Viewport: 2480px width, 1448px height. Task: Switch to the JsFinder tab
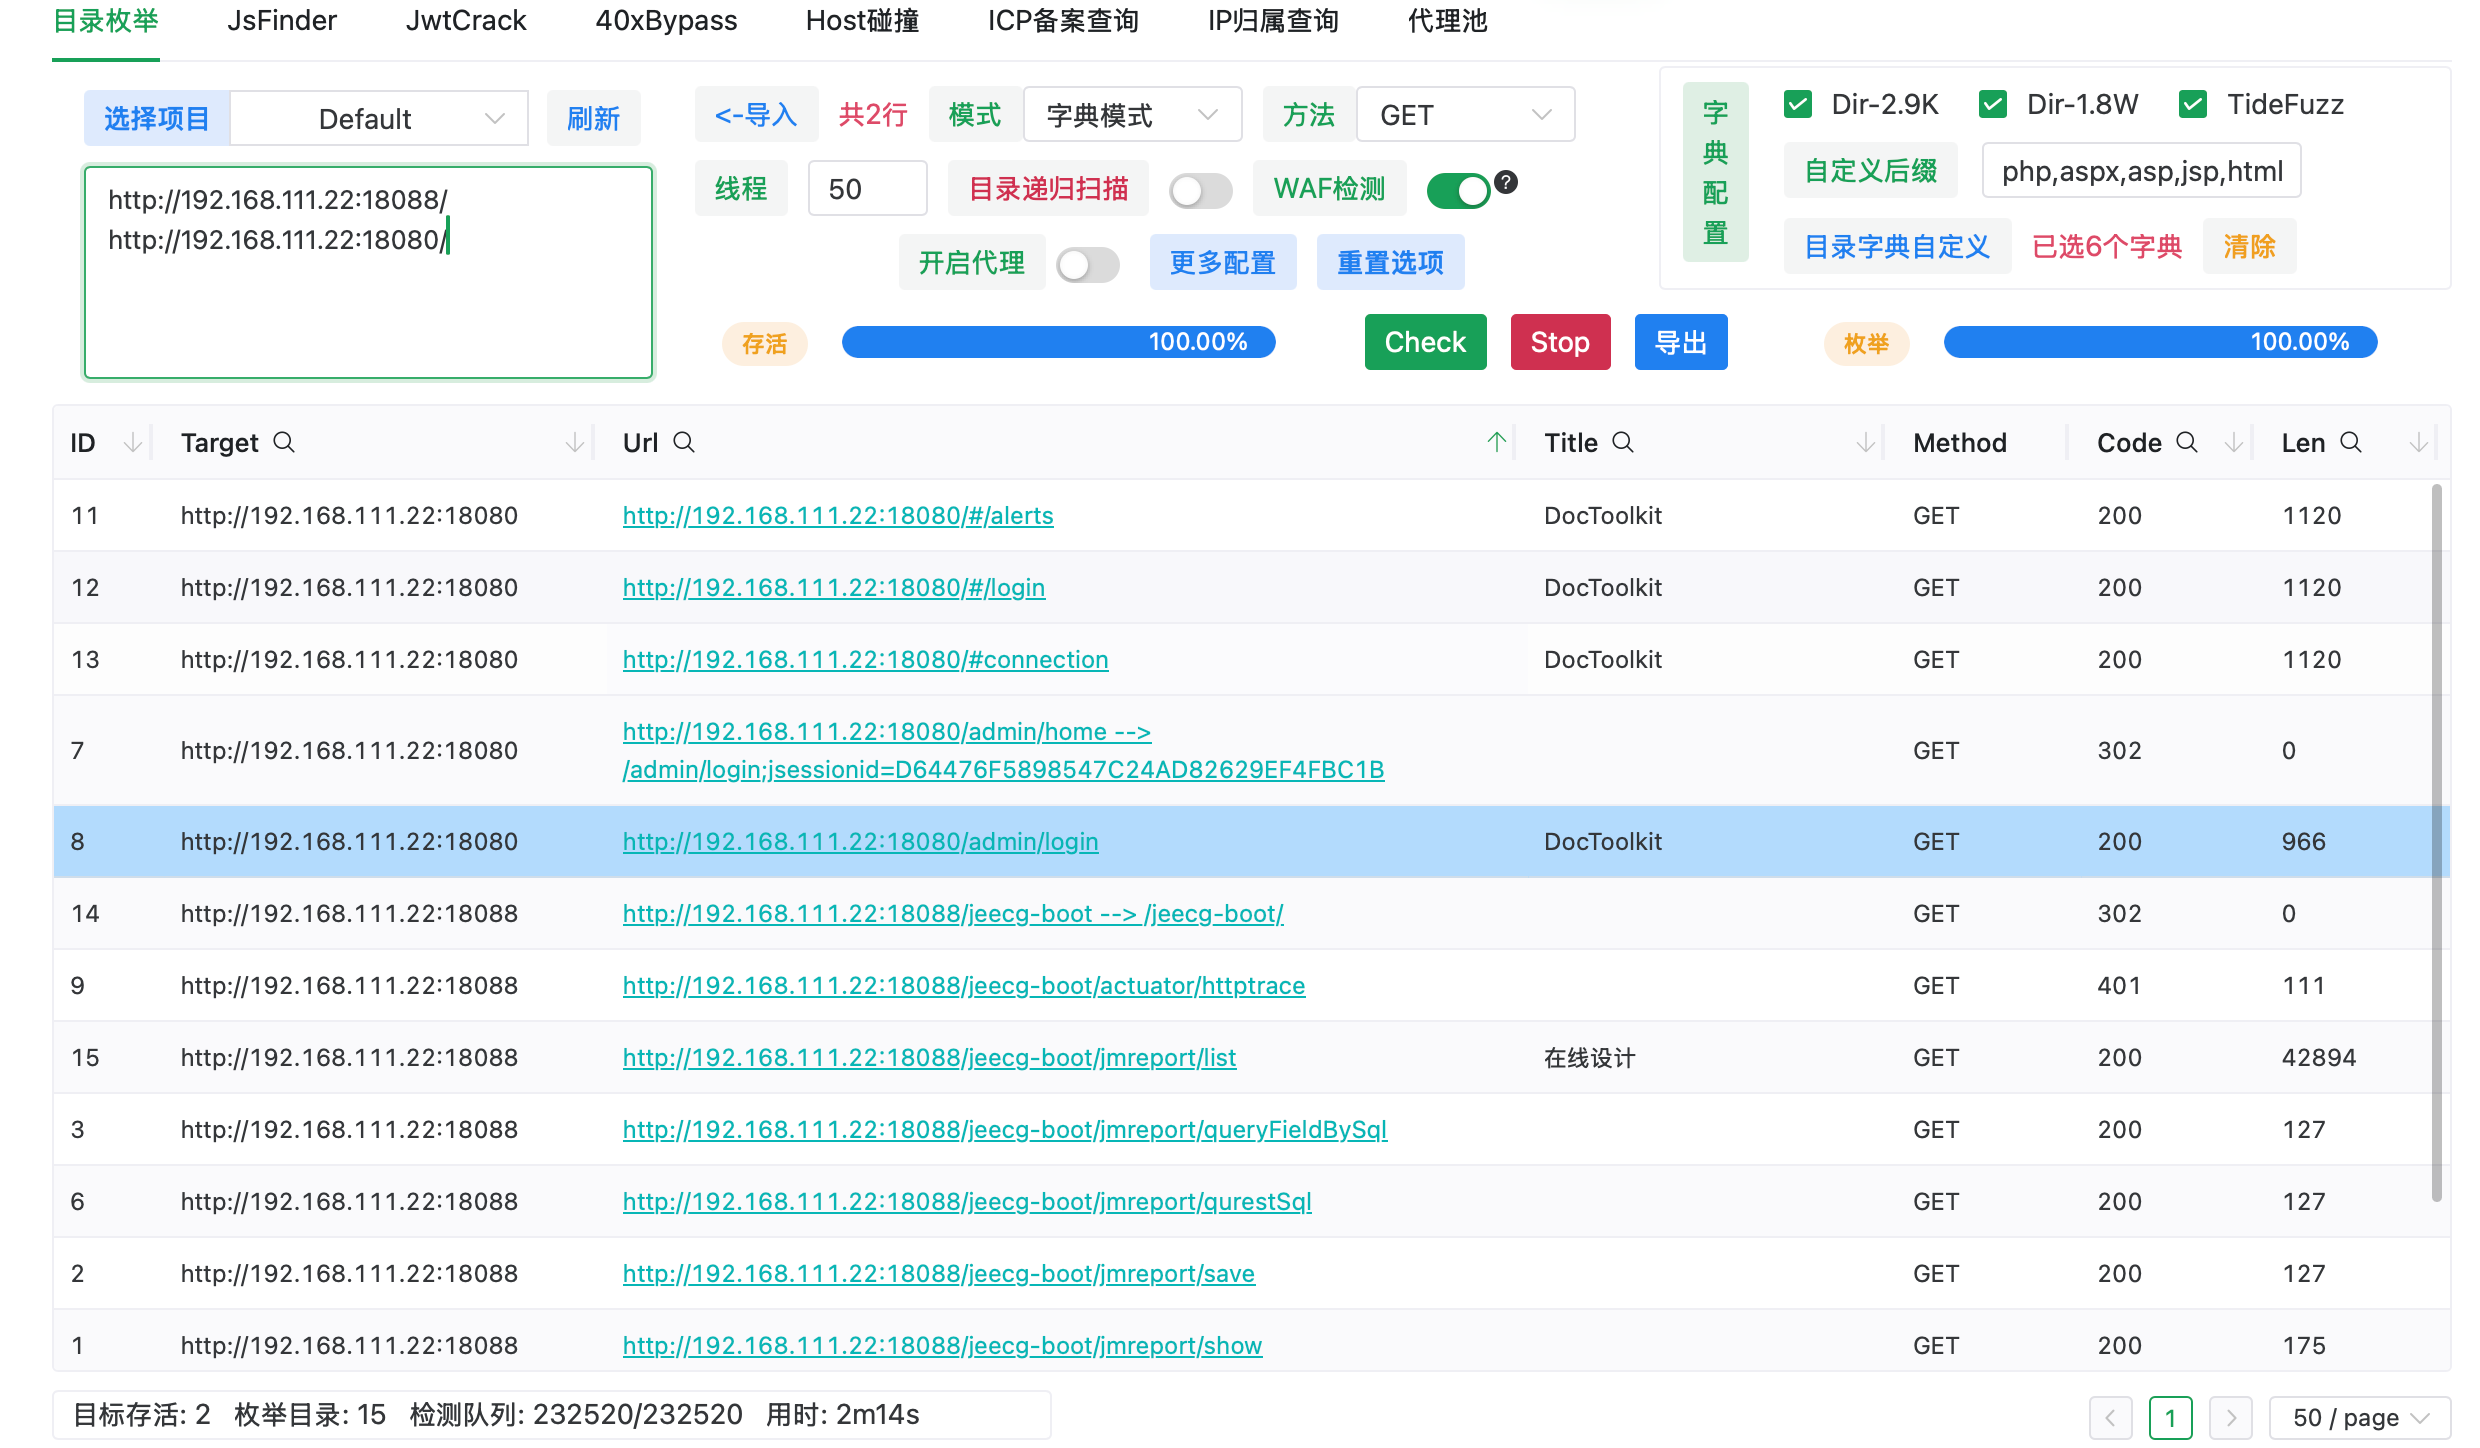click(x=282, y=20)
